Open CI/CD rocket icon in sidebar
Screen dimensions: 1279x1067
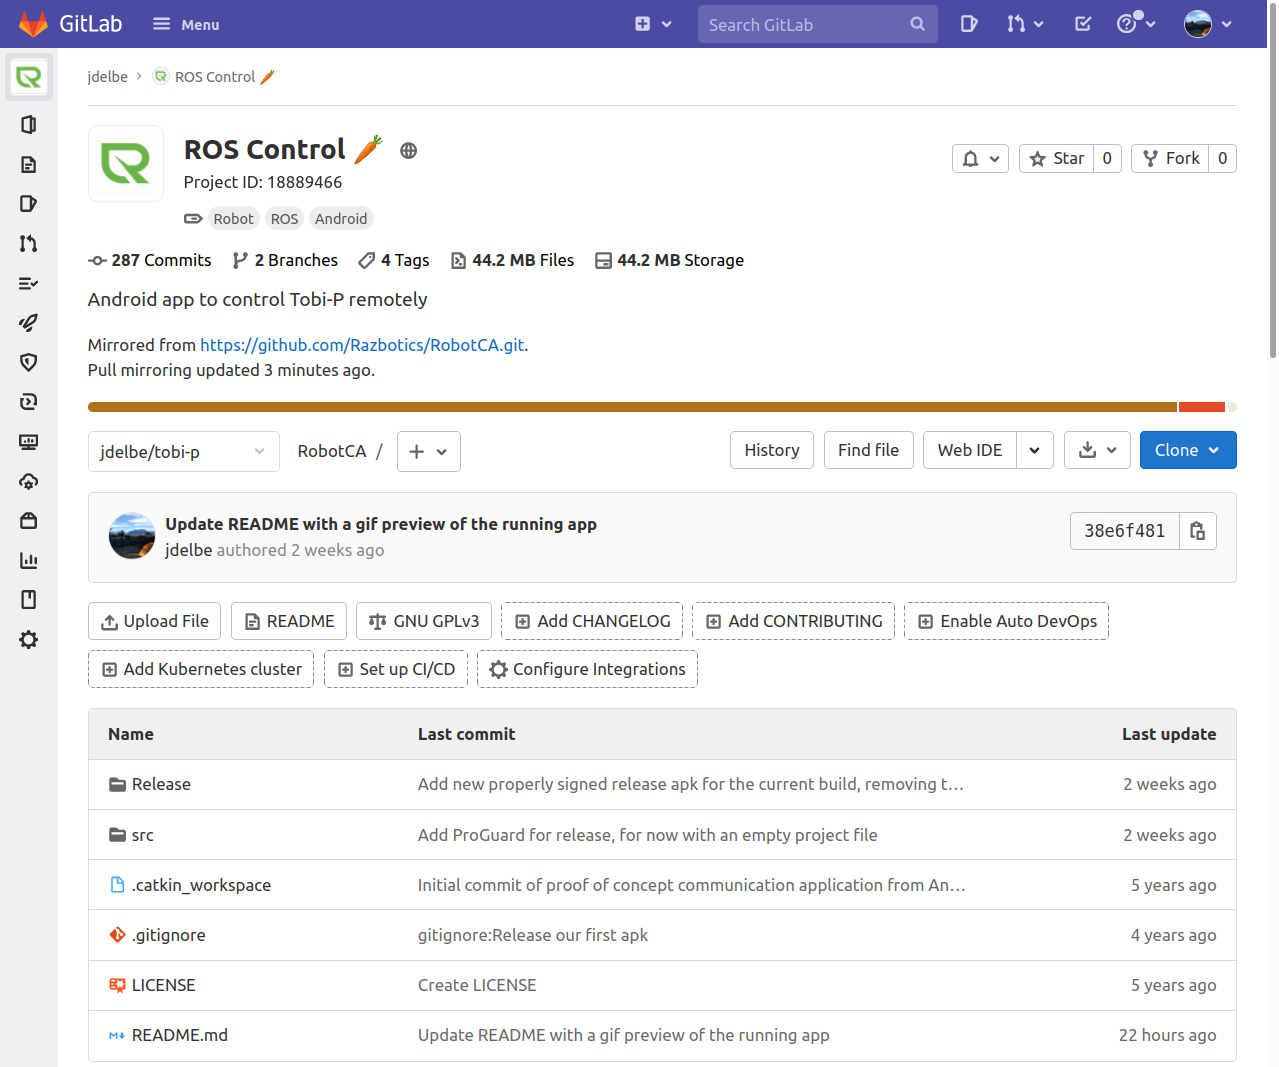(29, 323)
